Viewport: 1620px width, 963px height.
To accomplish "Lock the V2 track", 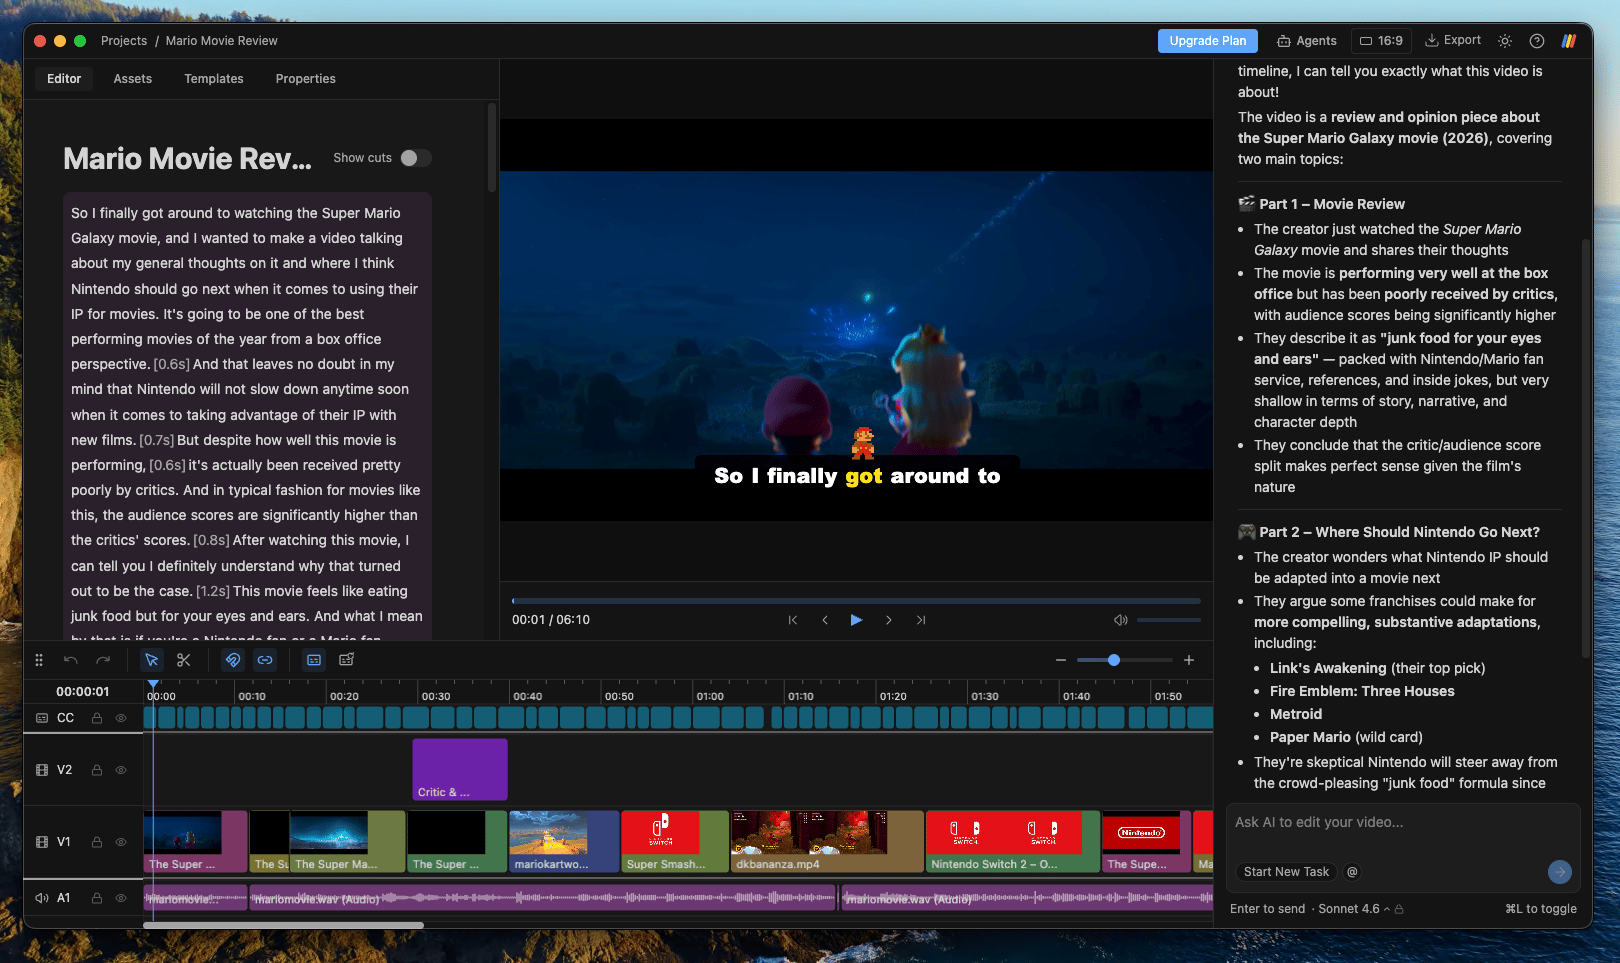I will (x=97, y=770).
